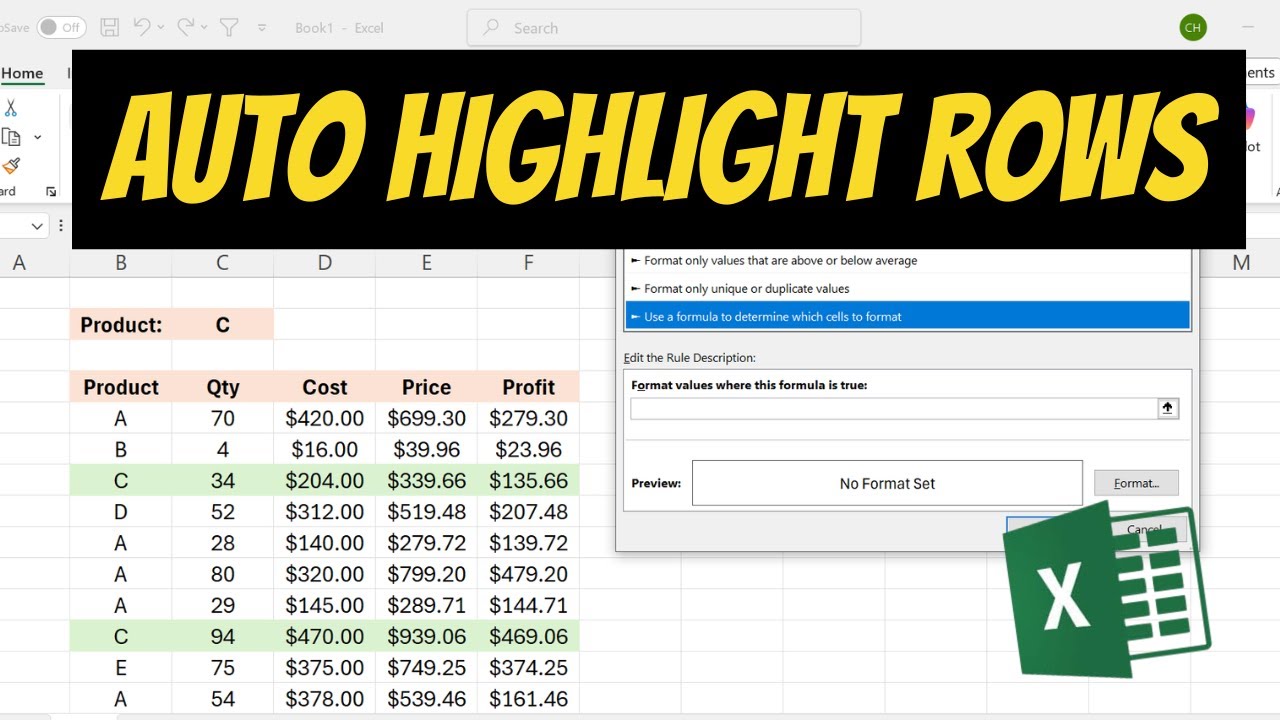Select column C header
Viewport: 1280px width, 720px height.
[222, 263]
